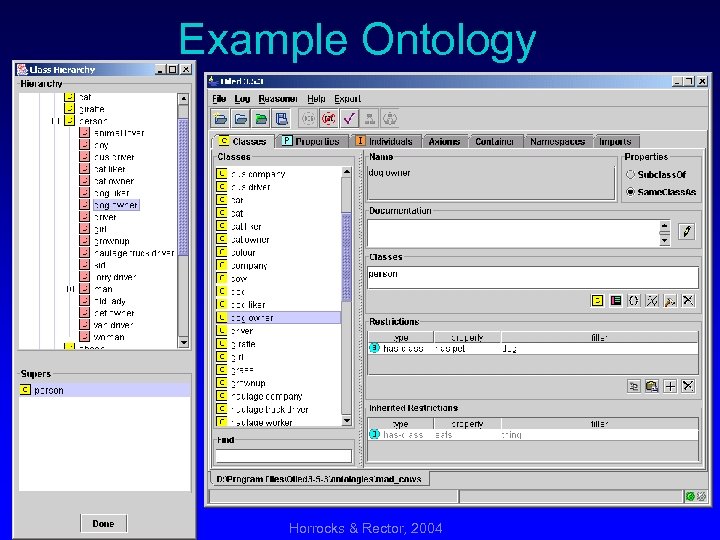Click the green status icon in status bar
Viewport: 720px width, 540px height.
pyautogui.click(x=690, y=496)
